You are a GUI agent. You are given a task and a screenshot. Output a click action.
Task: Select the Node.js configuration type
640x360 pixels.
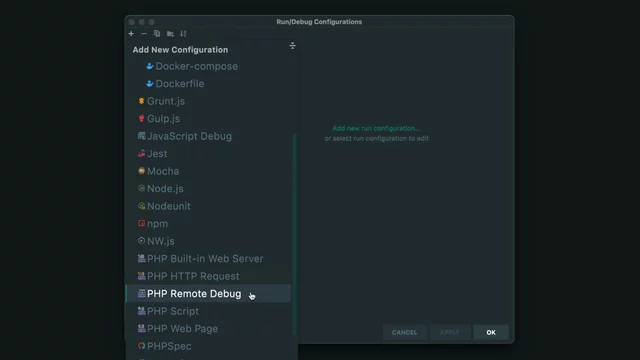click(x=209, y=189)
